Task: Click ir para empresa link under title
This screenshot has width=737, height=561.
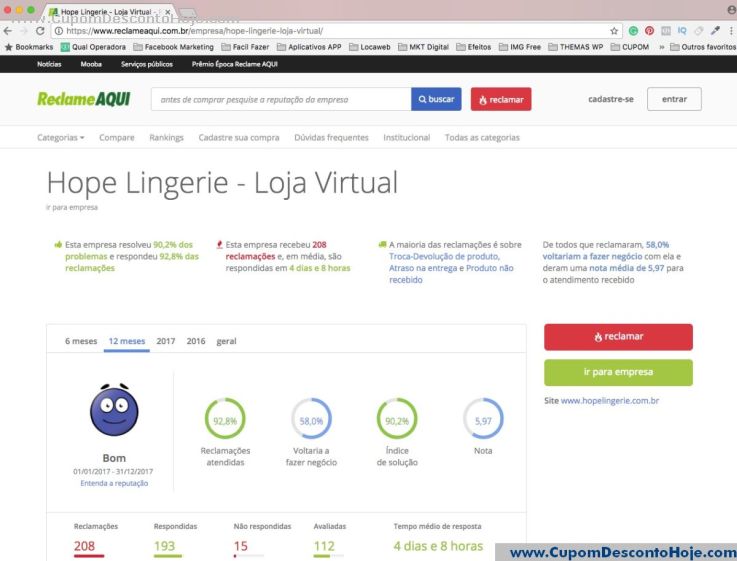Action: pyautogui.click(x=72, y=207)
